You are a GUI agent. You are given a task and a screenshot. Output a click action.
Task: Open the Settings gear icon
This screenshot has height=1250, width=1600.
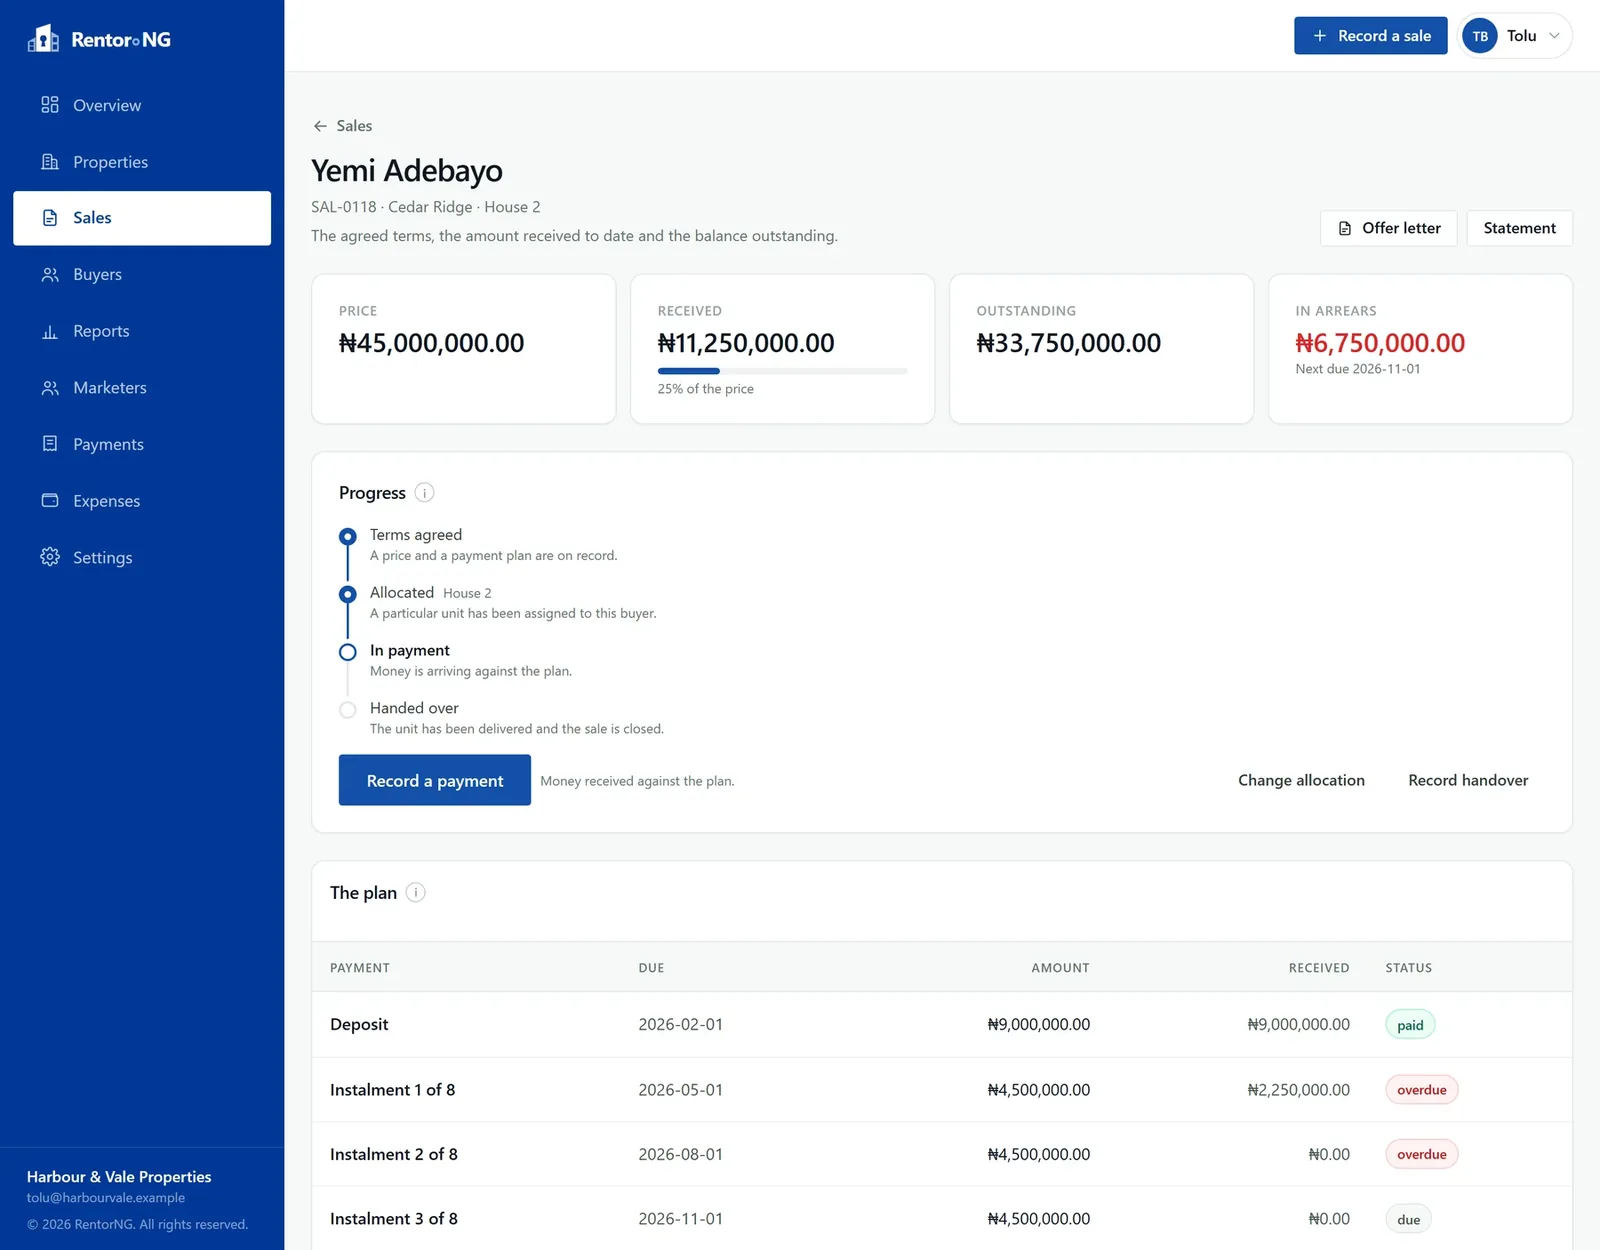click(50, 557)
